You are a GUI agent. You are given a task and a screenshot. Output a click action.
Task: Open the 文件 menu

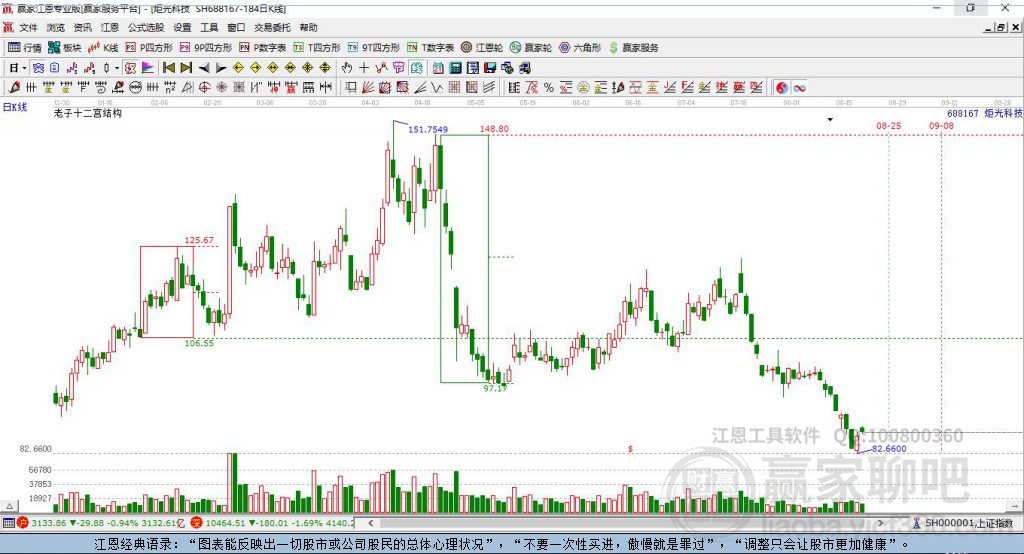coord(28,27)
